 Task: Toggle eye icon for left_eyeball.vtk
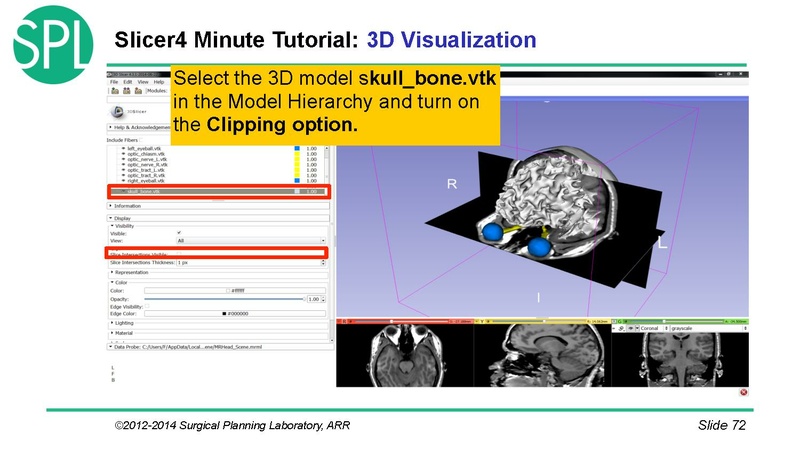[123, 148]
